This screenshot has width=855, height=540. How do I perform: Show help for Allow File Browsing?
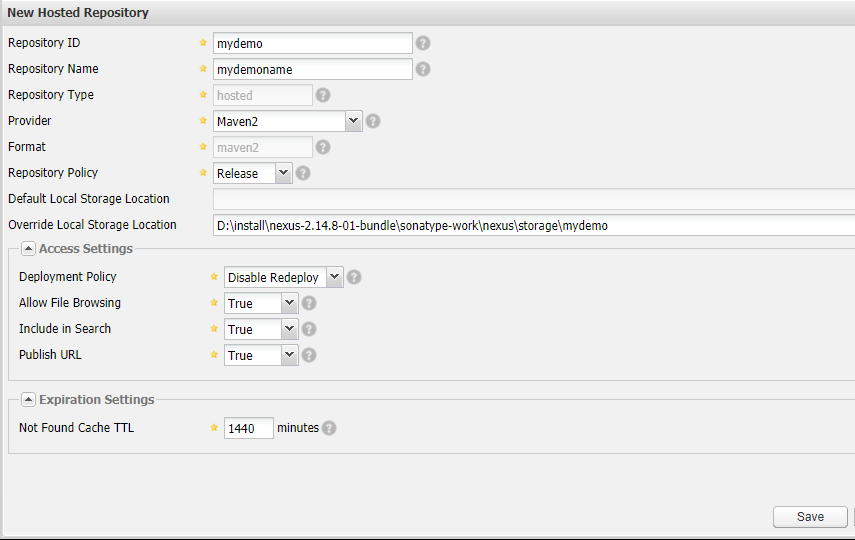309,303
